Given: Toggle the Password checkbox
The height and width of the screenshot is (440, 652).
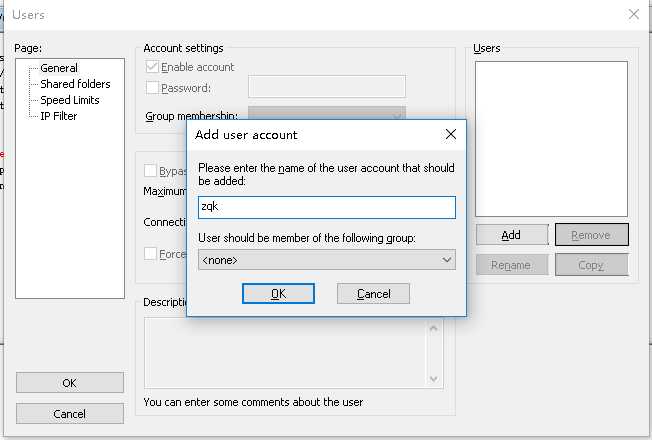Looking at the screenshot, I should pos(152,88).
